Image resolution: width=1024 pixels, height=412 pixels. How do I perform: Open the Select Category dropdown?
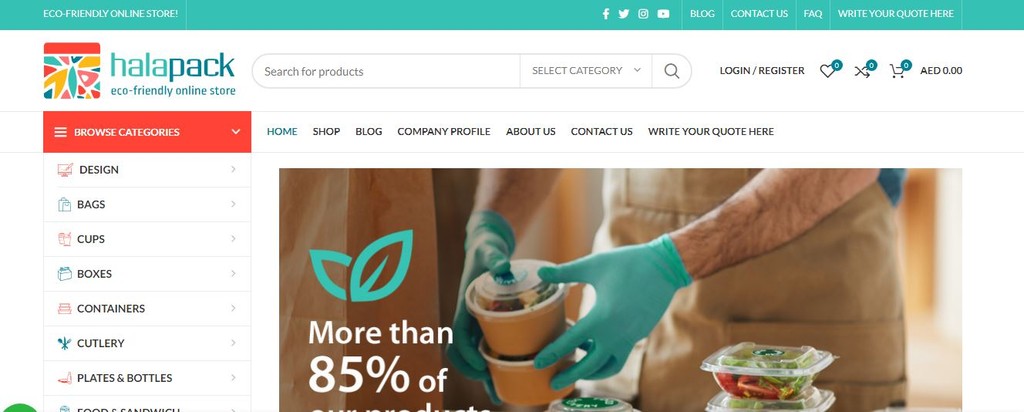tap(586, 71)
